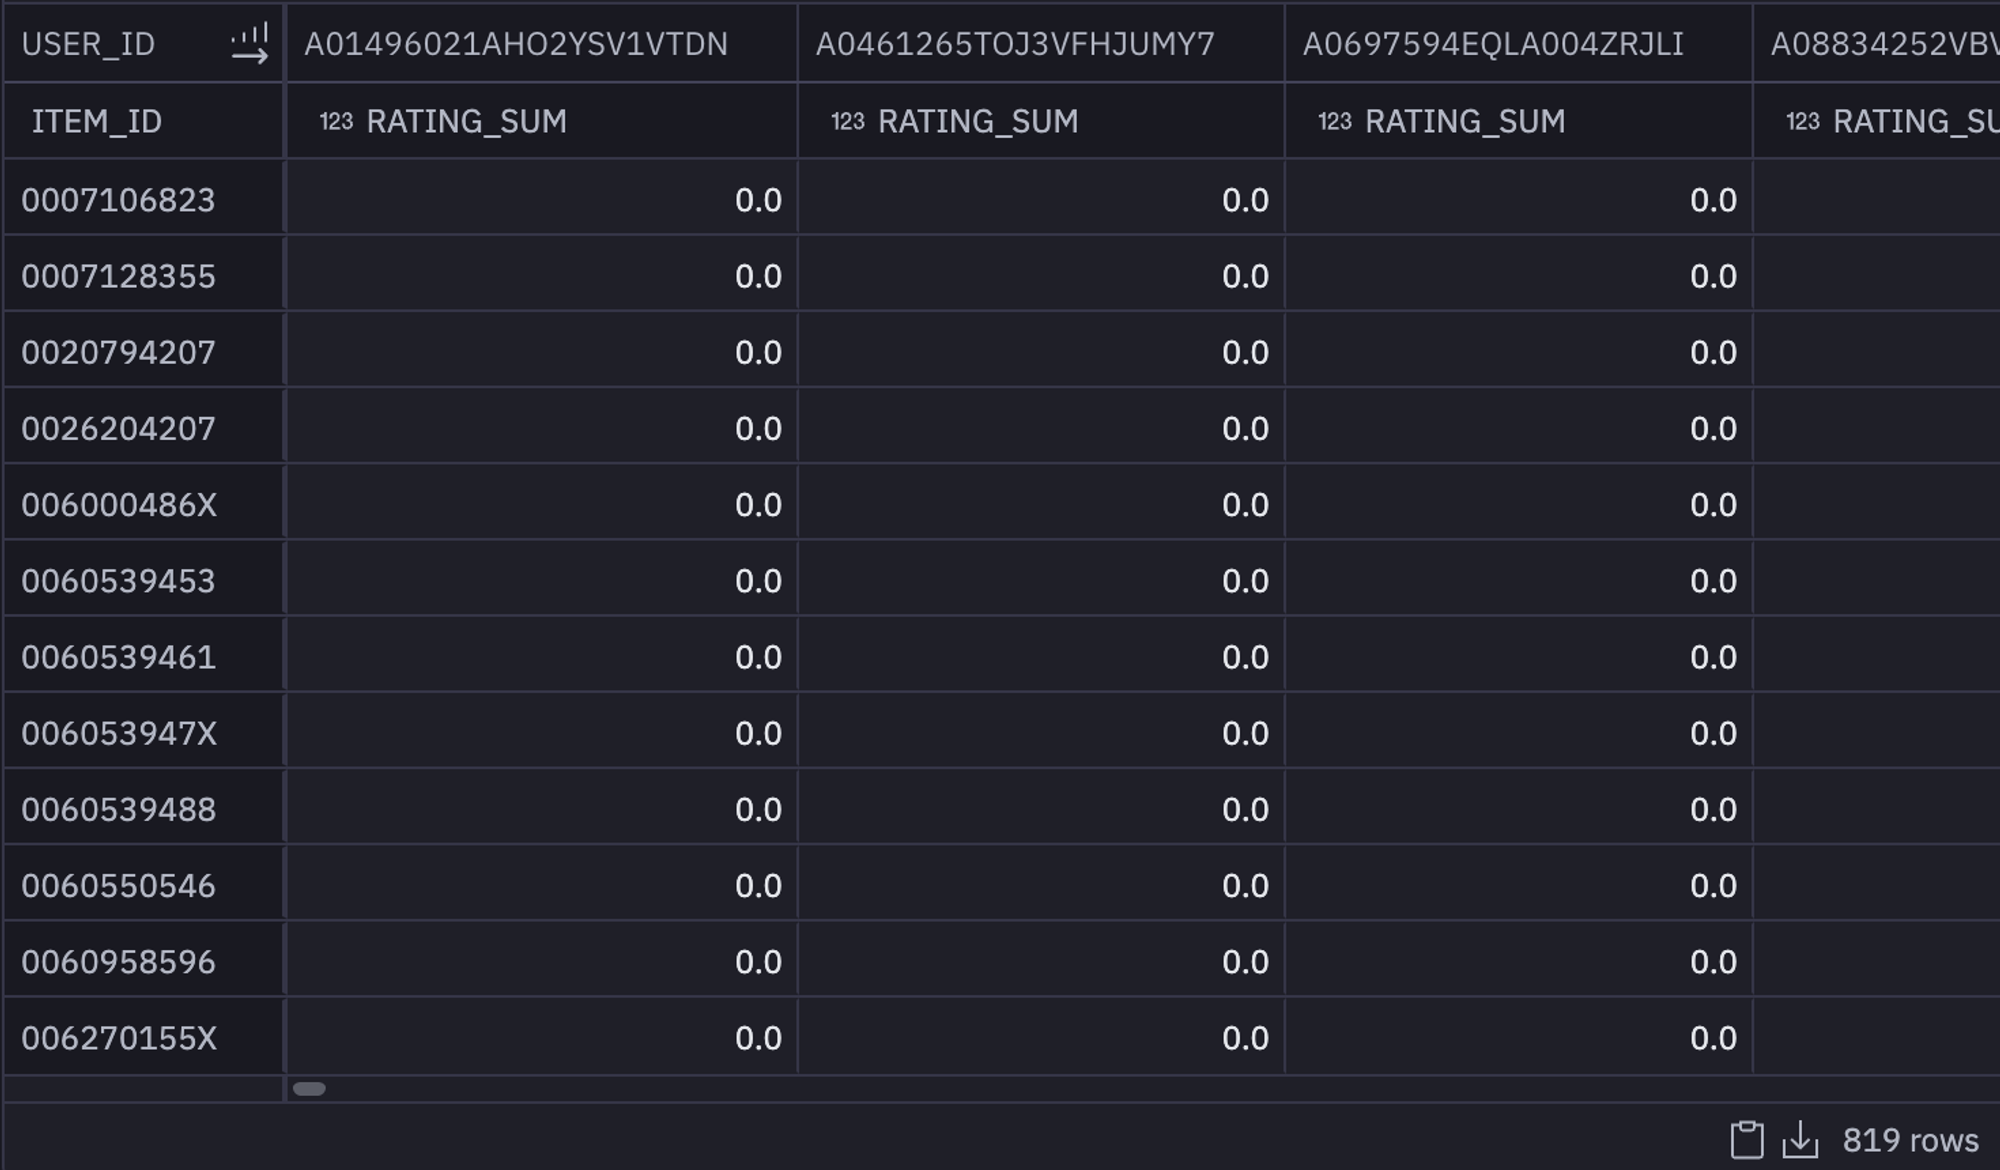
Task: Select row label 006270155X
Action: (x=118, y=1038)
